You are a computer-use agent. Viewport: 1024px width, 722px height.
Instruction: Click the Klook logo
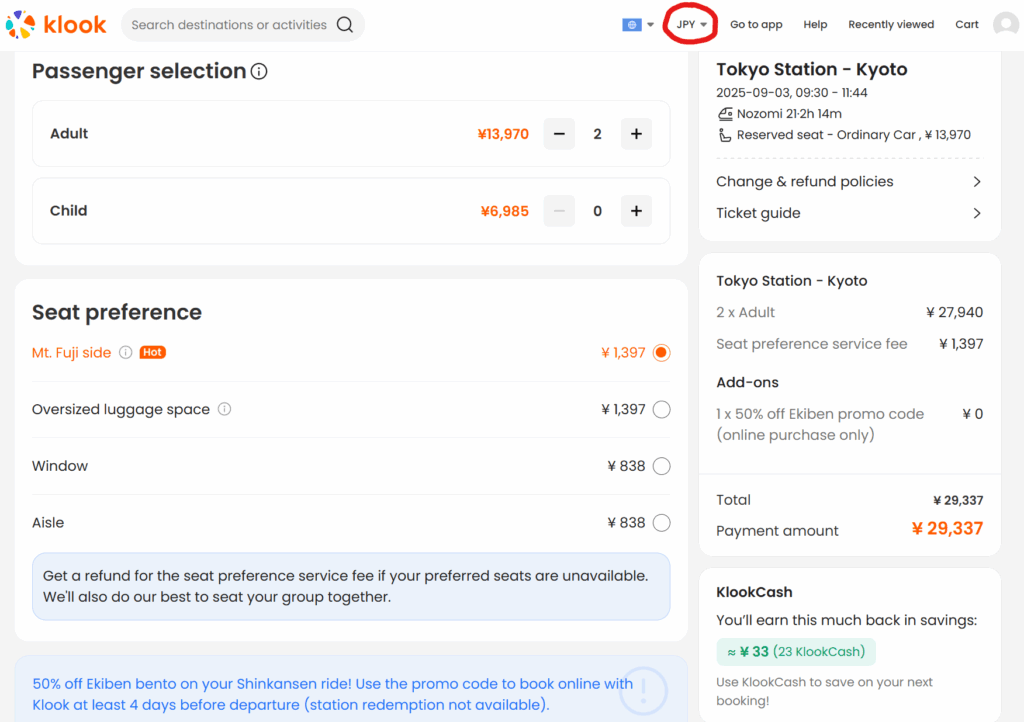click(x=56, y=24)
